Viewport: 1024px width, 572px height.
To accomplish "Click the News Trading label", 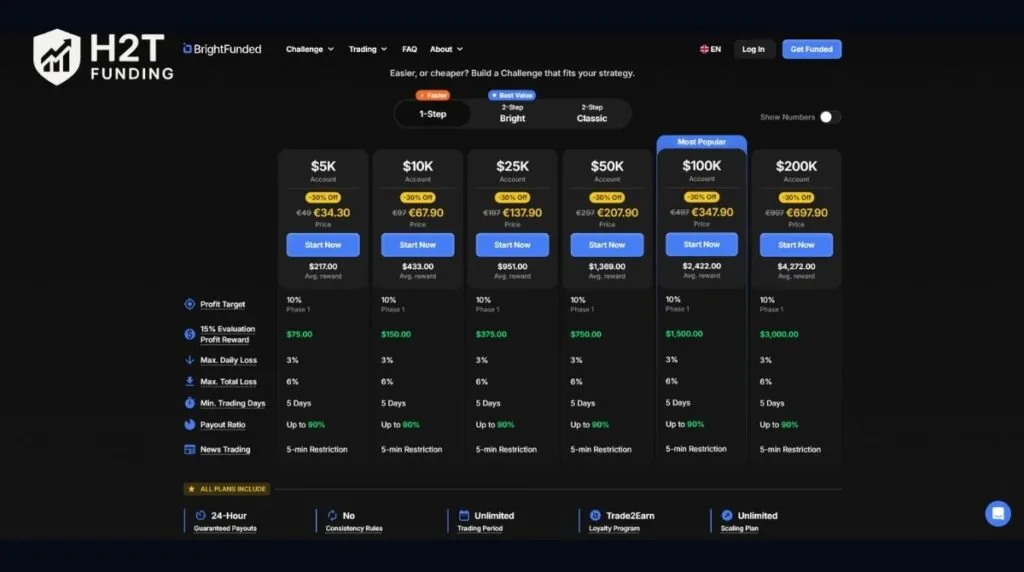I will pyautogui.click(x=225, y=449).
